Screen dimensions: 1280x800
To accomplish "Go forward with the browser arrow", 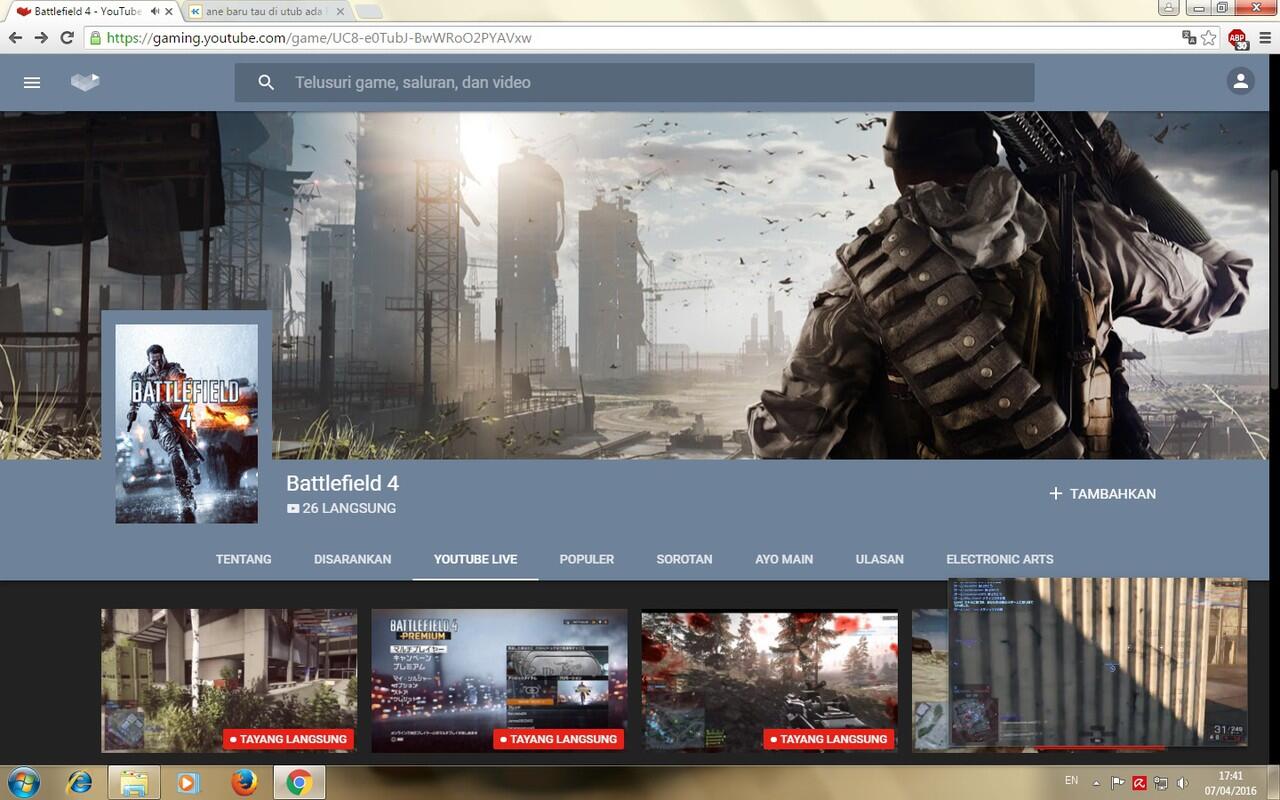I will (x=41, y=38).
